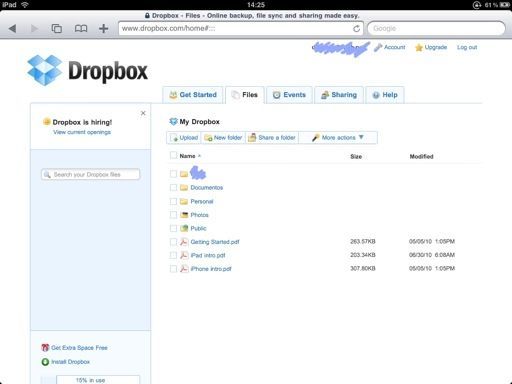Open the Account link

[395, 47]
